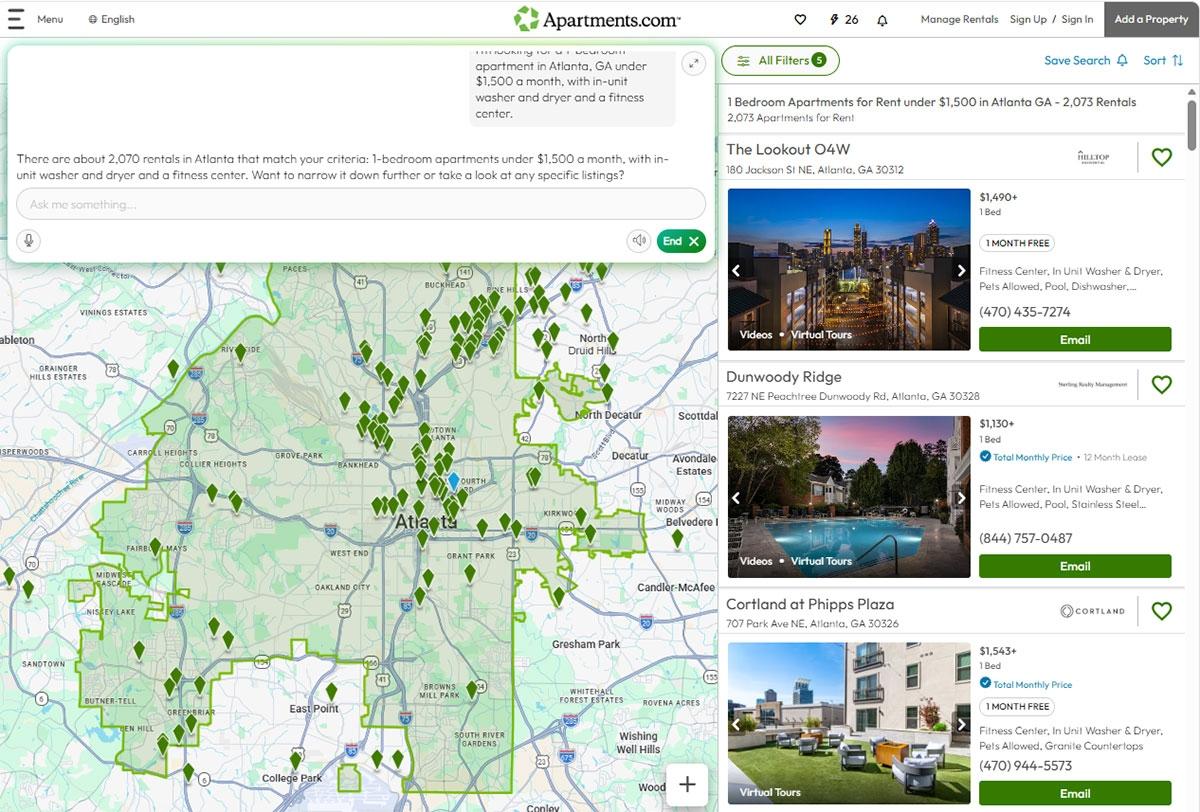This screenshot has height=812, width=1200.
Task: Click Add a Property button
Action: point(1151,19)
